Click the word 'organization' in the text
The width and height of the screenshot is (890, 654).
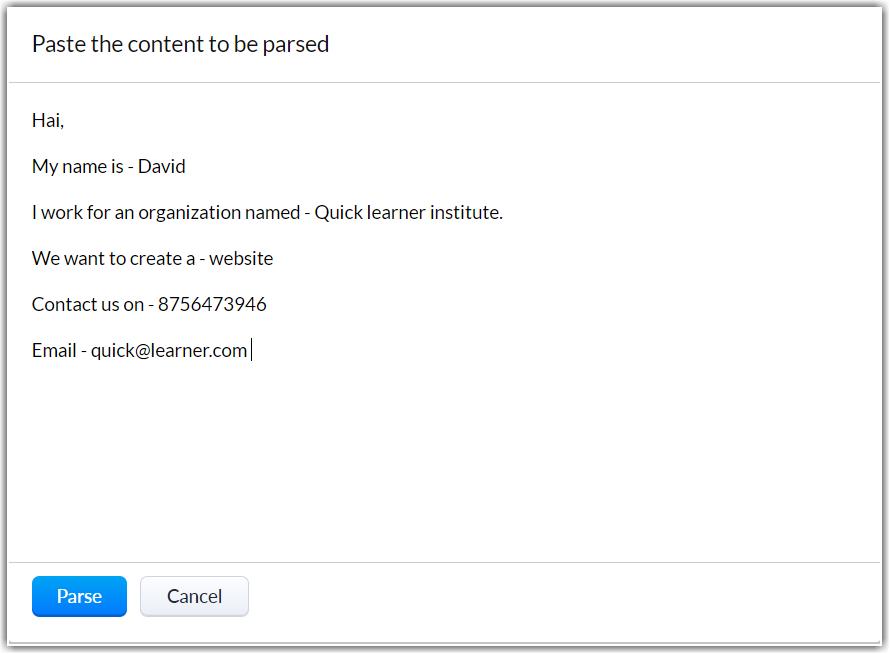point(191,213)
